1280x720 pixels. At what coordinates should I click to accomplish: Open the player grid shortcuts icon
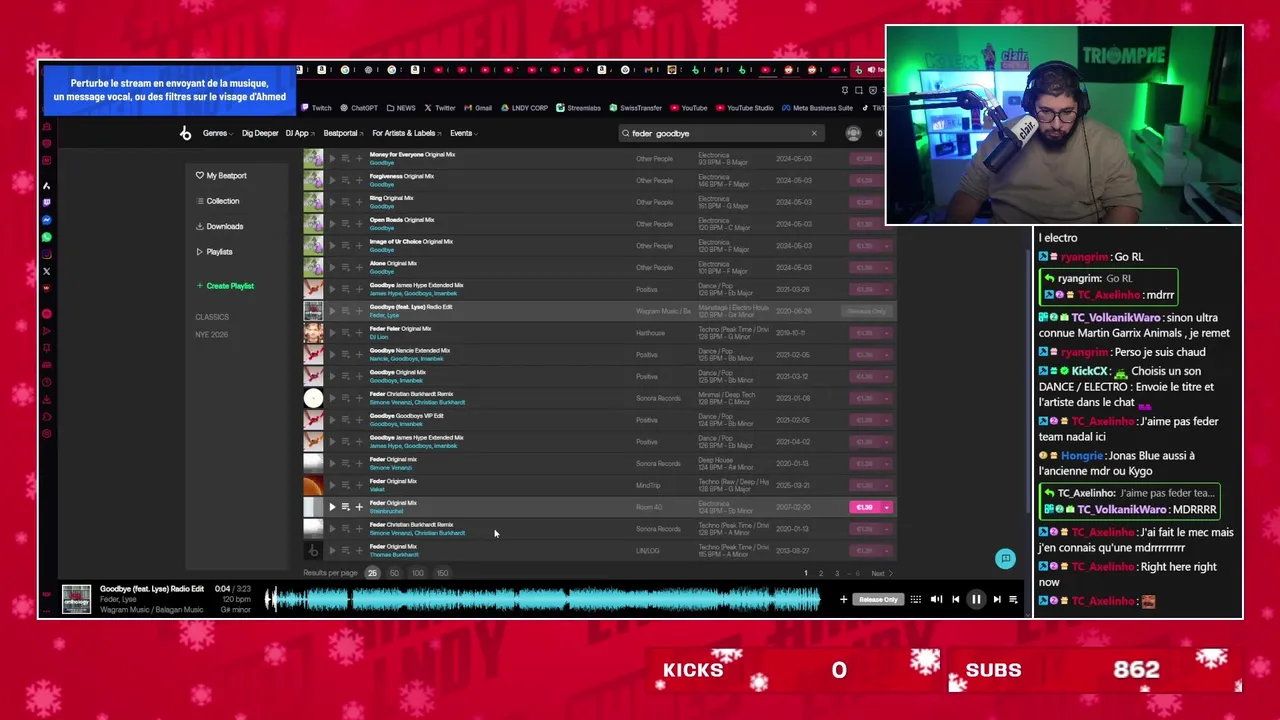coord(915,599)
